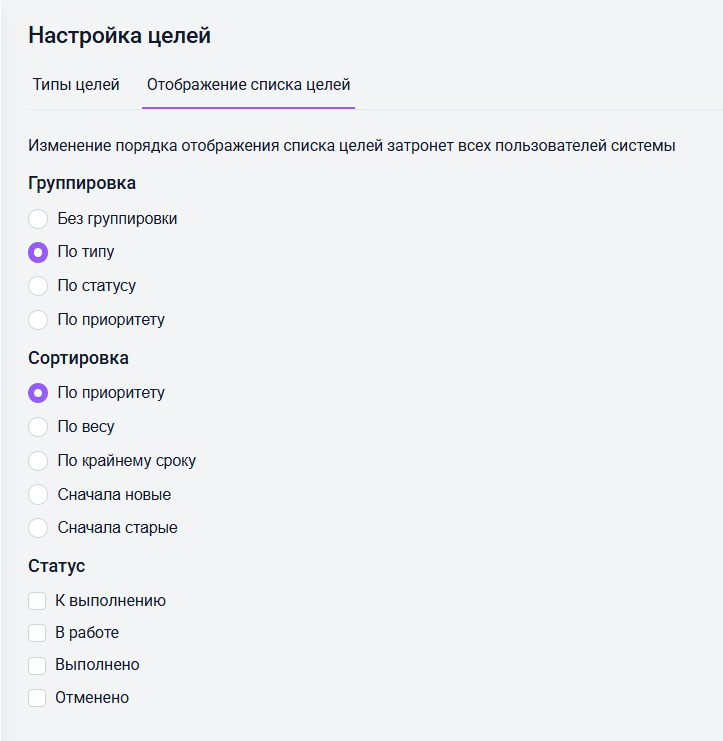Open the "Отображение списка целей" tab
The height and width of the screenshot is (741, 723).
tap(248, 85)
